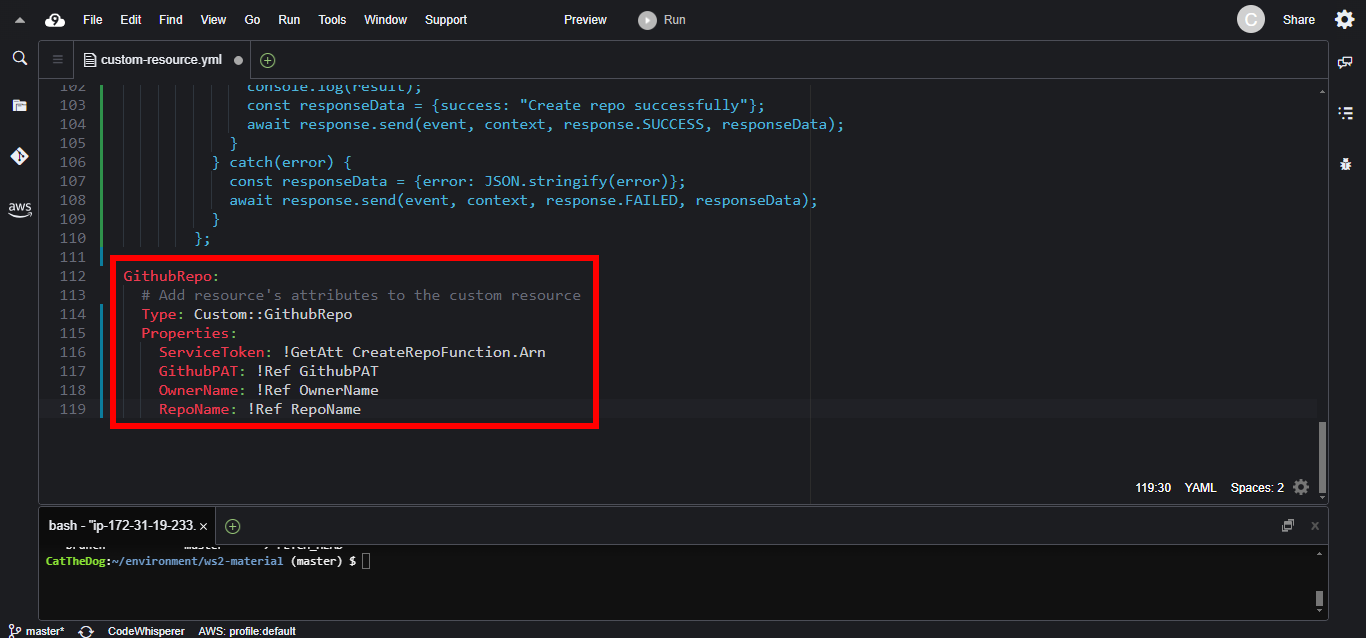1366x638 pixels.
Task: Change the Spaces: 2 indentation setting
Action: 1257,488
